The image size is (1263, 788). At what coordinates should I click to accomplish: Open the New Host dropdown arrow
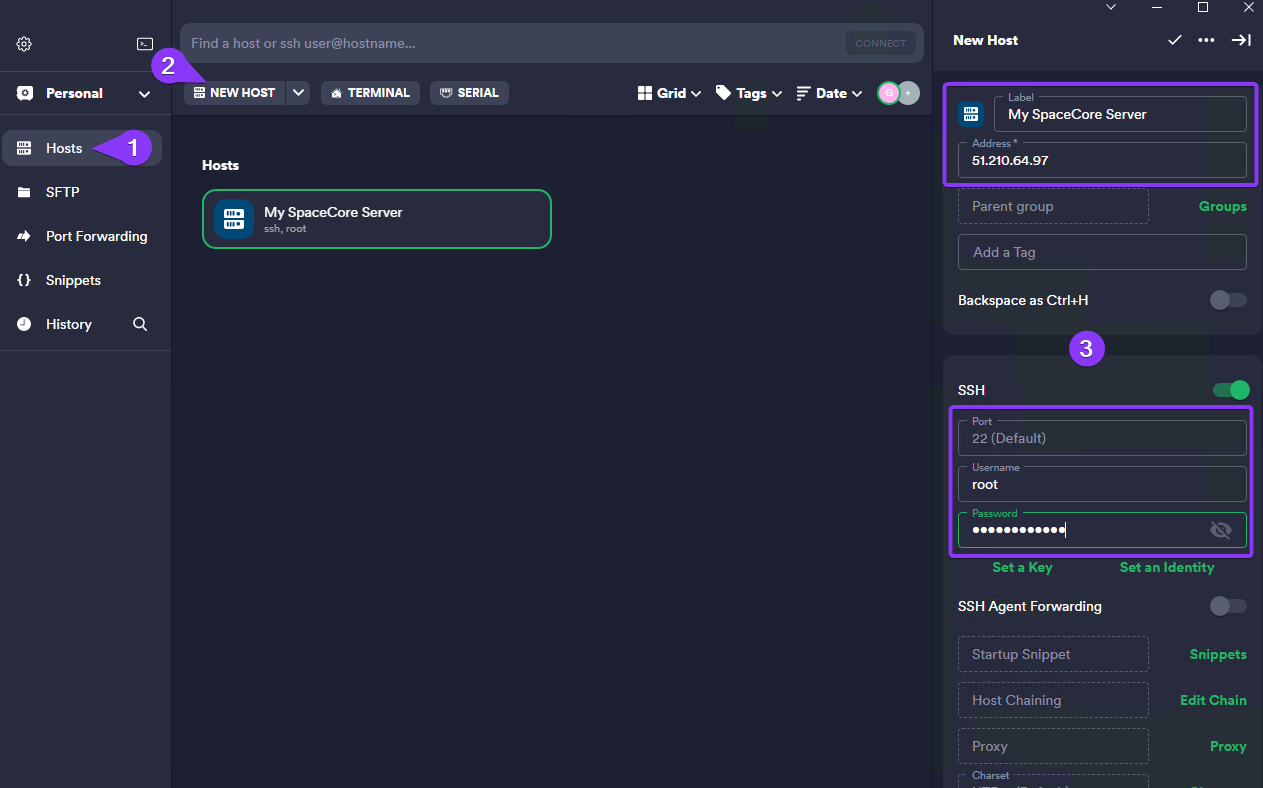(299, 93)
